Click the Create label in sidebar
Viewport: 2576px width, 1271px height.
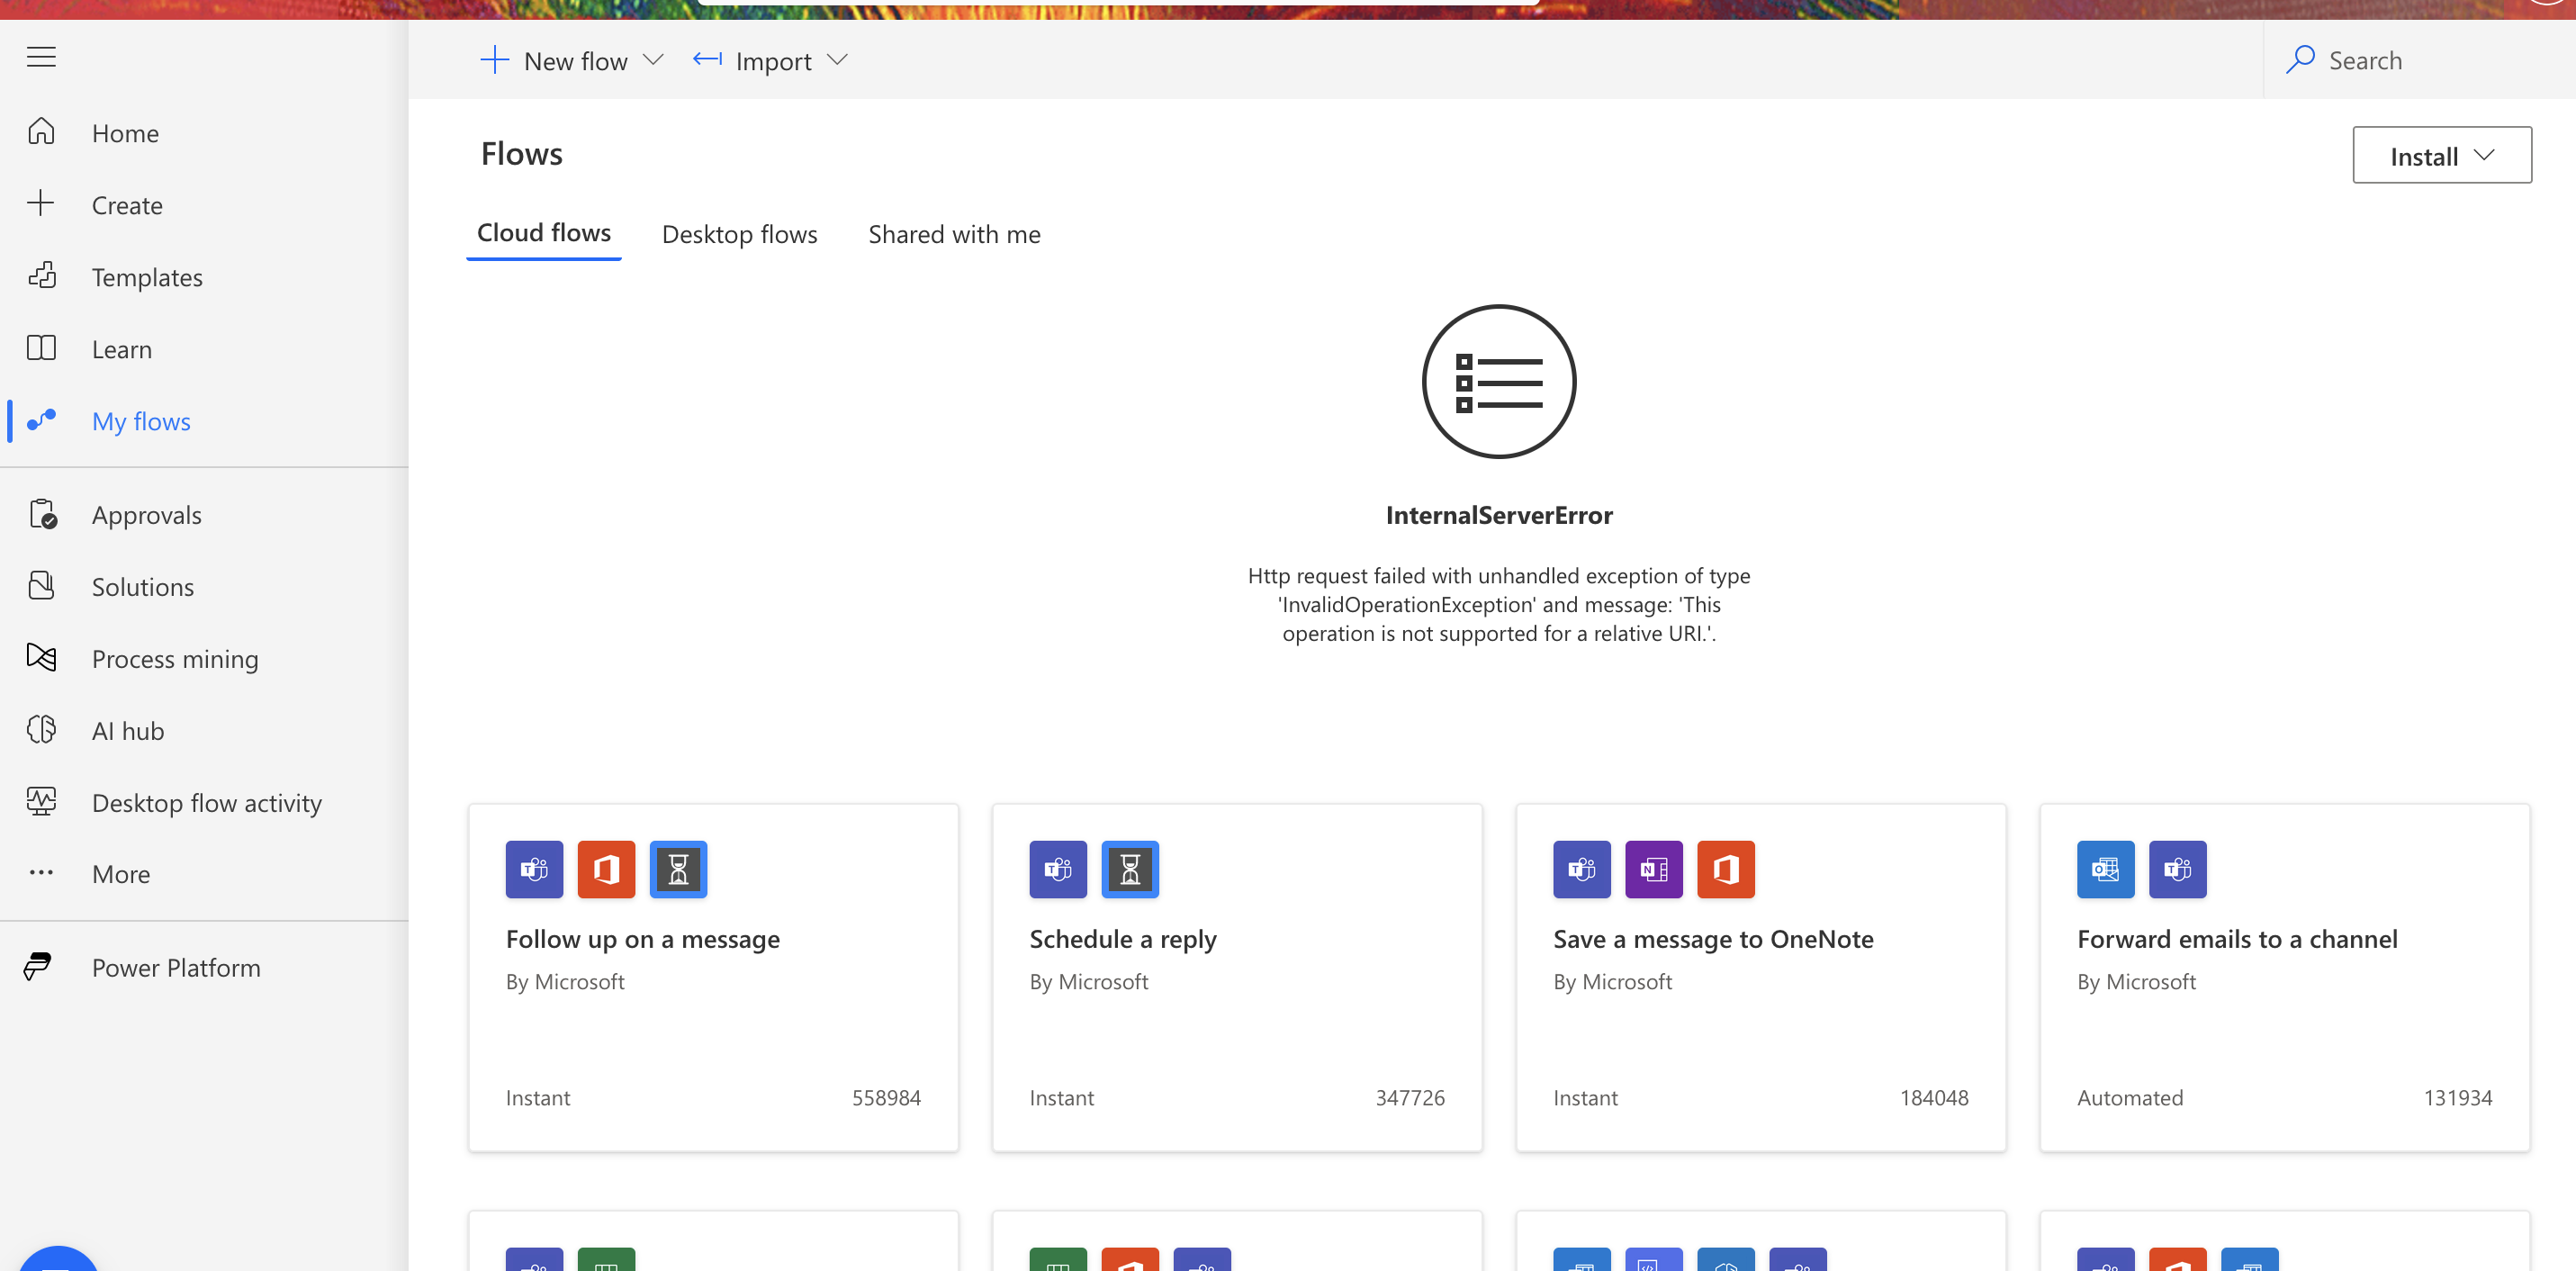pyautogui.click(x=127, y=205)
